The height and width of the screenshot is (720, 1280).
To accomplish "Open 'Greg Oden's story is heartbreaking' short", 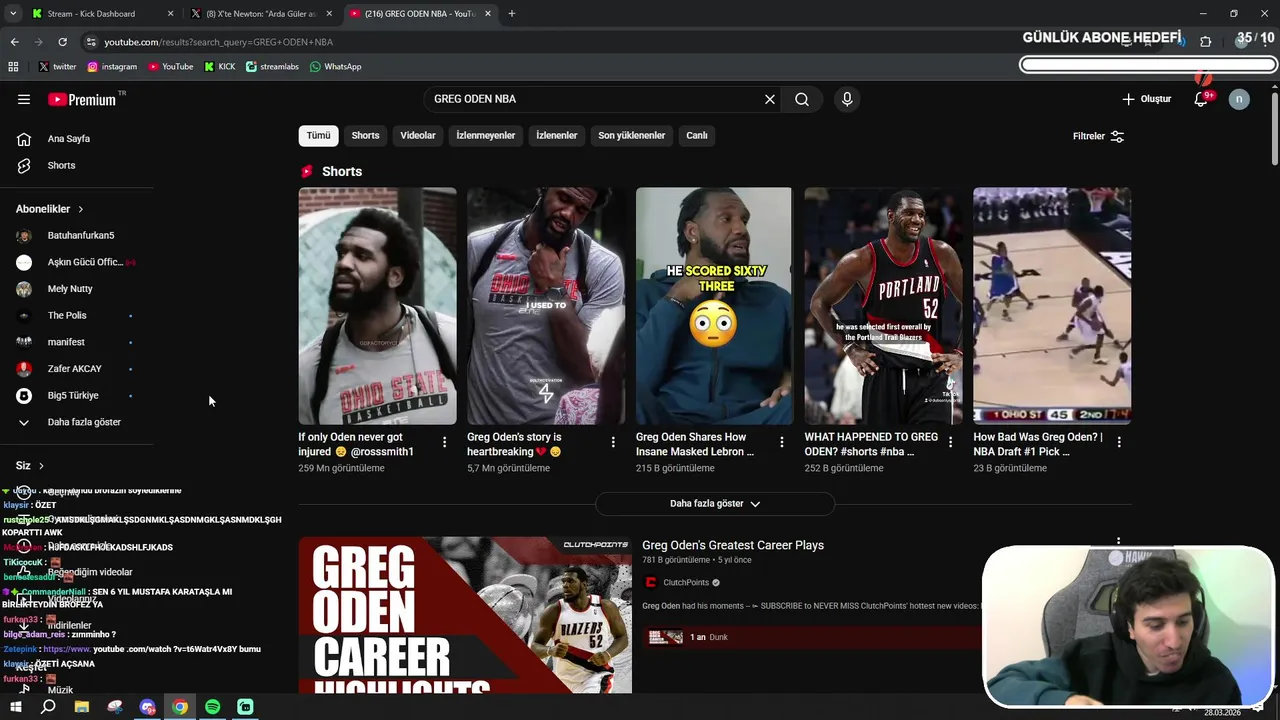I will (546, 306).
